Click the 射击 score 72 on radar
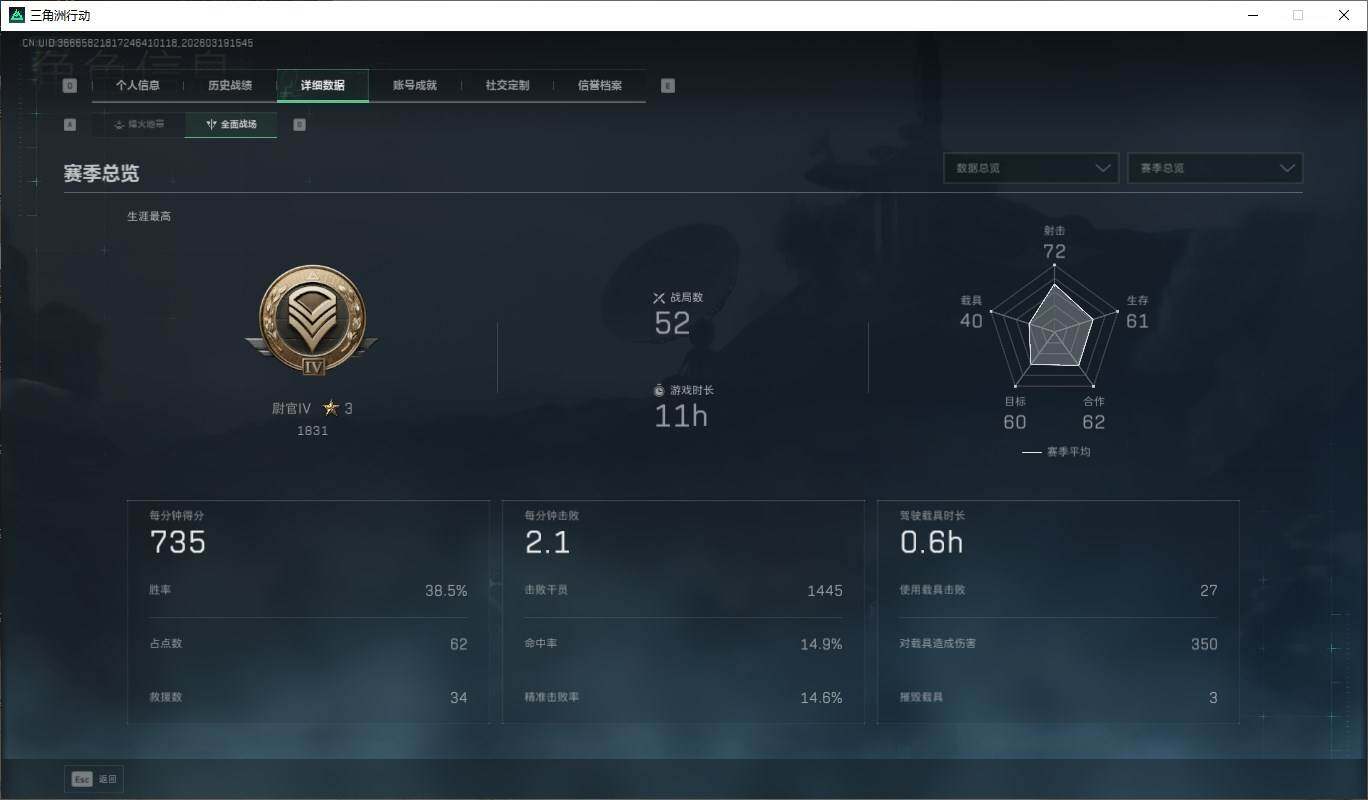1368x800 pixels. (x=1054, y=252)
